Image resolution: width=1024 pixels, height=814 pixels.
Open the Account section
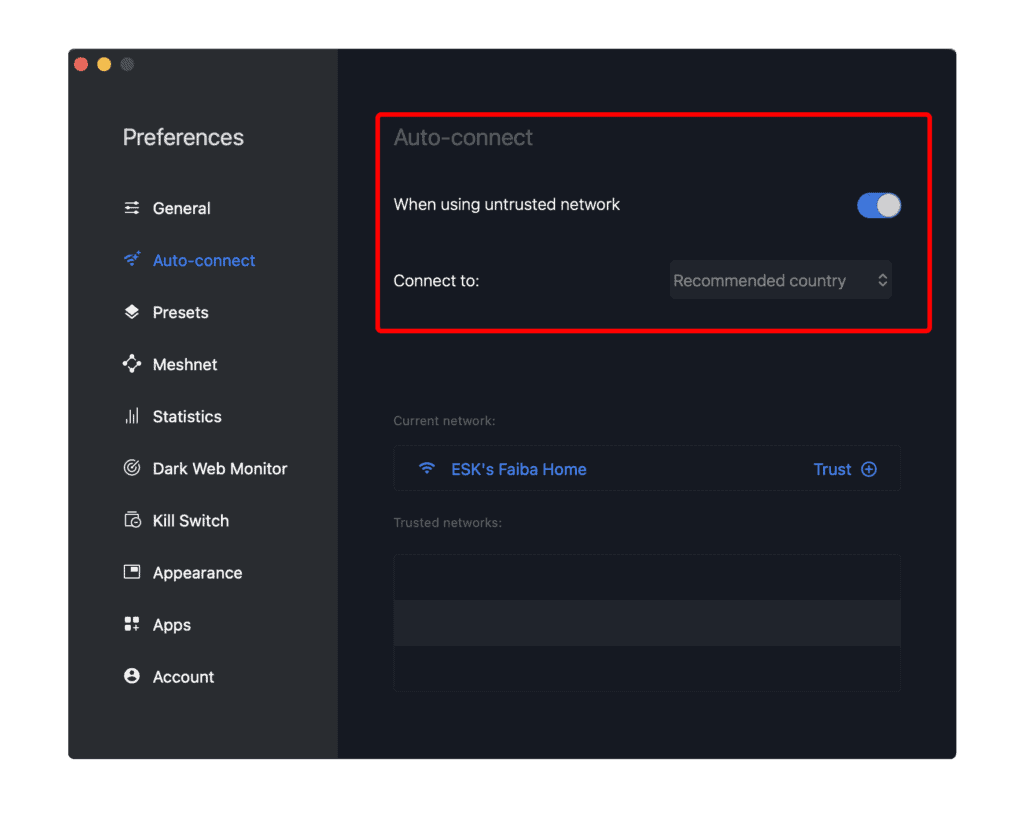click(x=183, y=677)
